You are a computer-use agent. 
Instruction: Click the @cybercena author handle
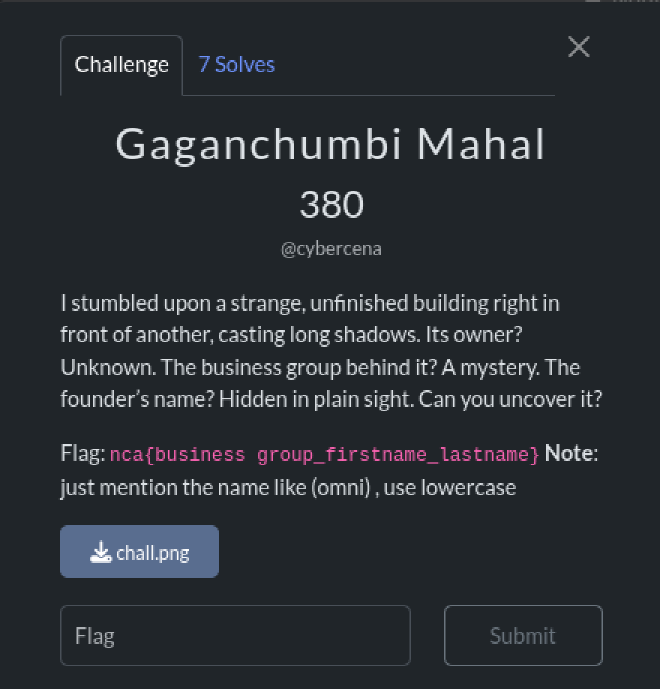[x=331, y=249]
